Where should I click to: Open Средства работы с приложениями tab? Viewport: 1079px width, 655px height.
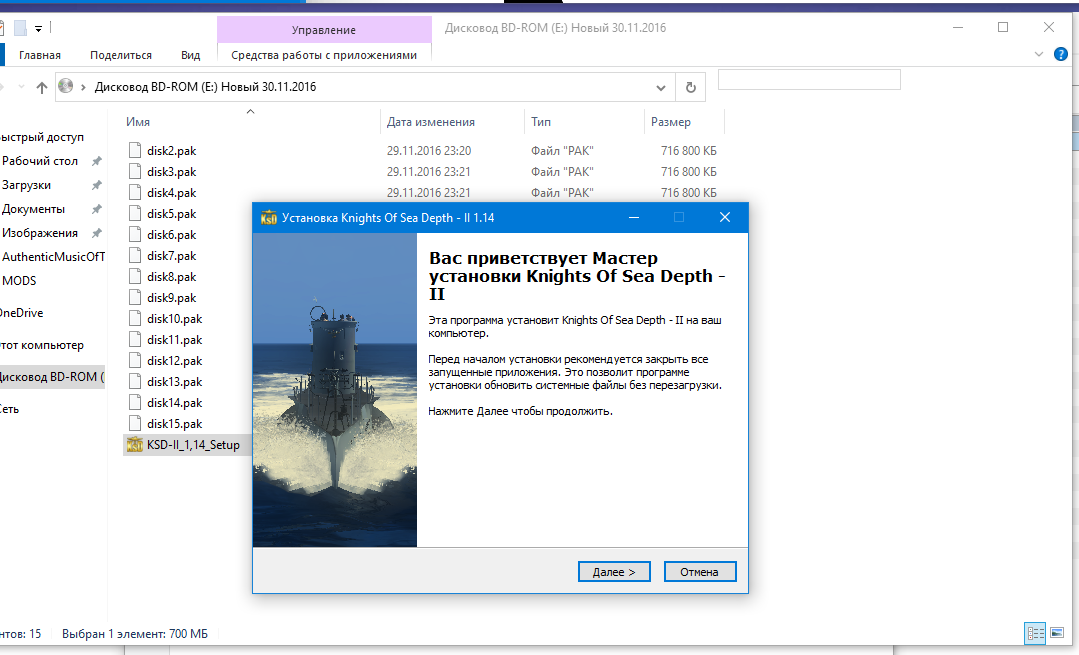click(324, 55)
